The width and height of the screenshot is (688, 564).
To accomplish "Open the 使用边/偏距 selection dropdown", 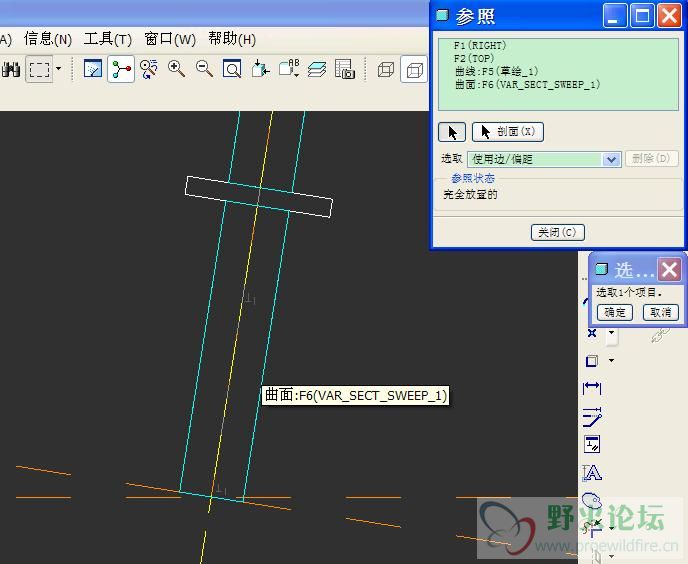I will (611, 159).
